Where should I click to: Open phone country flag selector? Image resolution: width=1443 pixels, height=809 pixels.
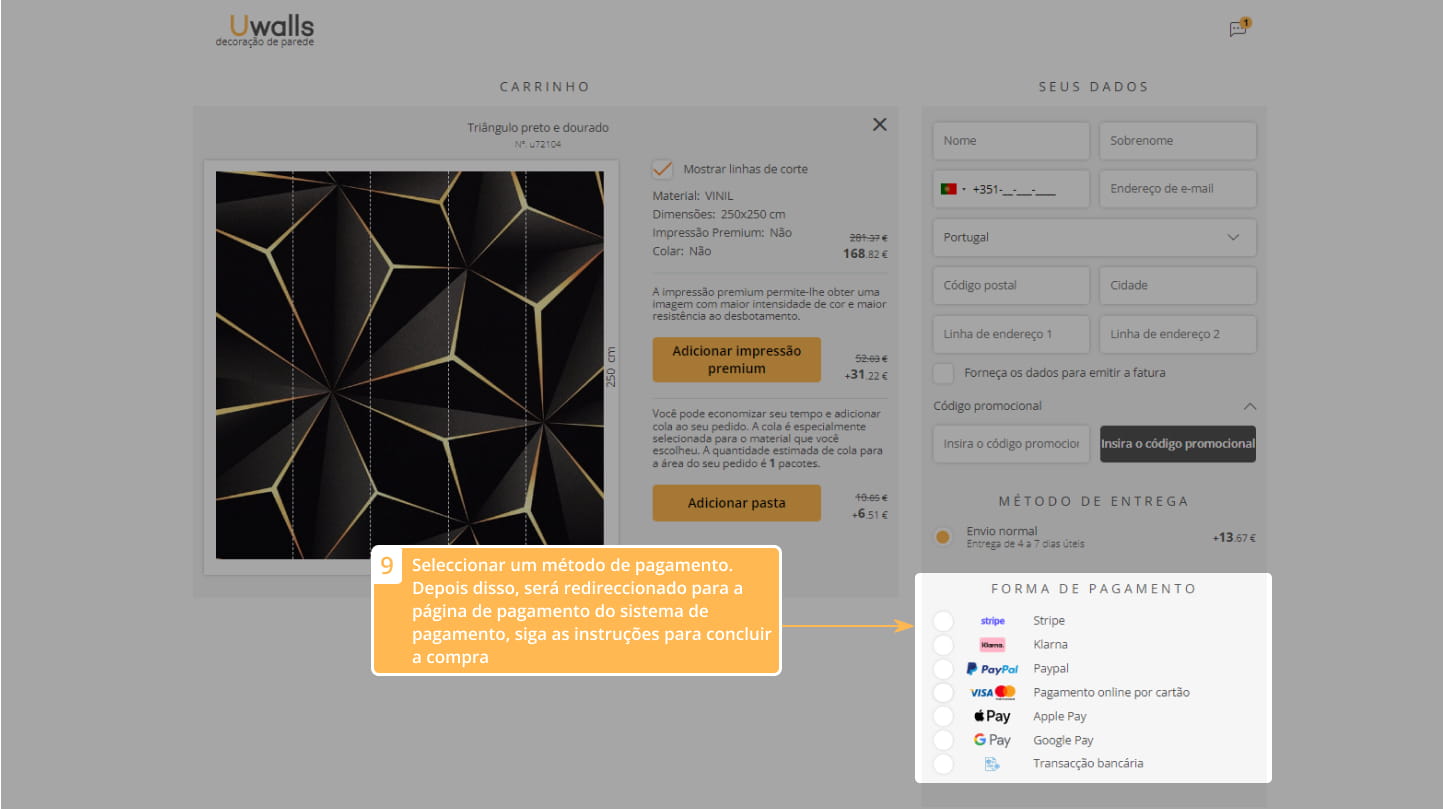[x=951, y=189]
